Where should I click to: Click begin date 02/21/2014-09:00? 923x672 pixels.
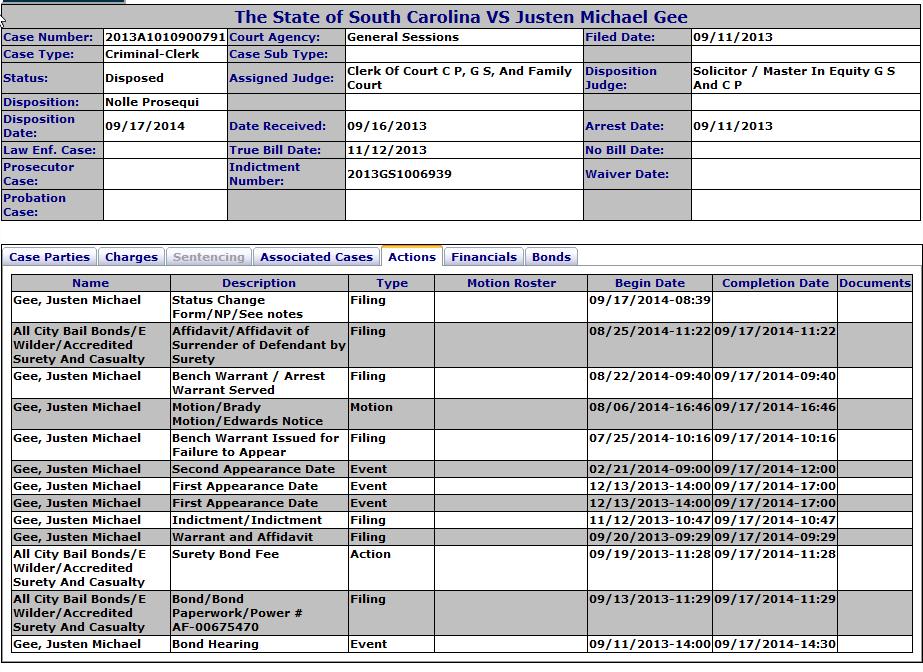pos(649,470)
